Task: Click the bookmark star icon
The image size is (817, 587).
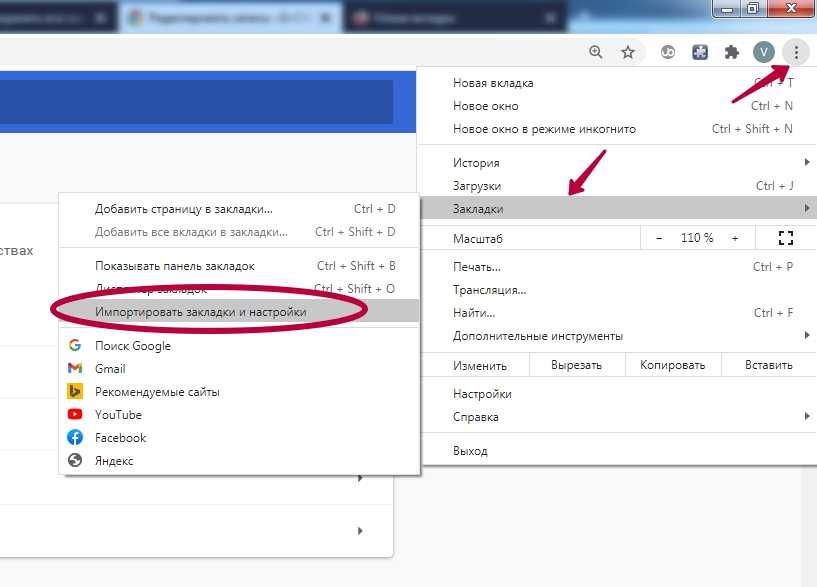Action: coord(628,52)
